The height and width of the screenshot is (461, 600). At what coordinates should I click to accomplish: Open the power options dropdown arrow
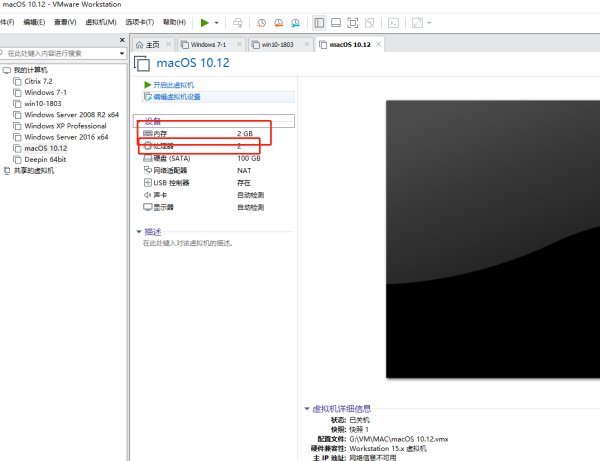pos(217,23)
